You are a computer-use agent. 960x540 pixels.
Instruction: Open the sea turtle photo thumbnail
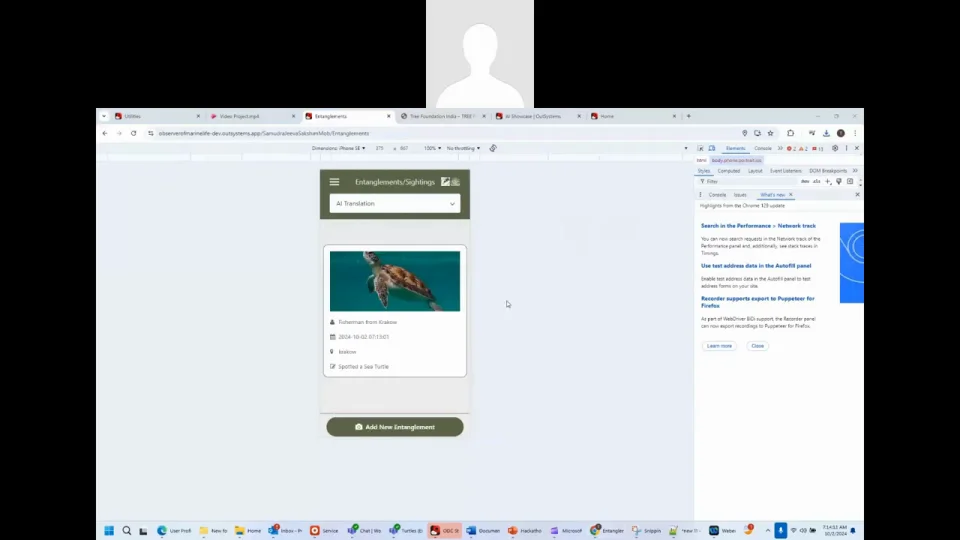tap(395, 281)
